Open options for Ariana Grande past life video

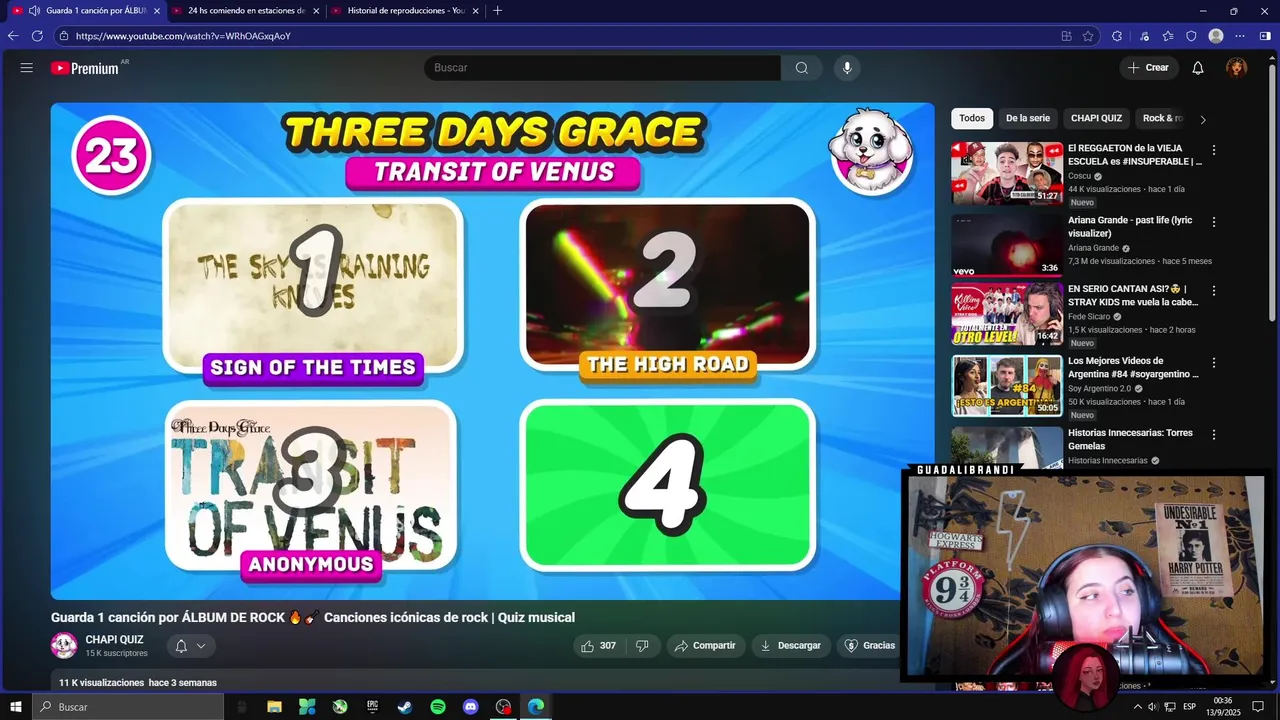tap(1214, 222)
